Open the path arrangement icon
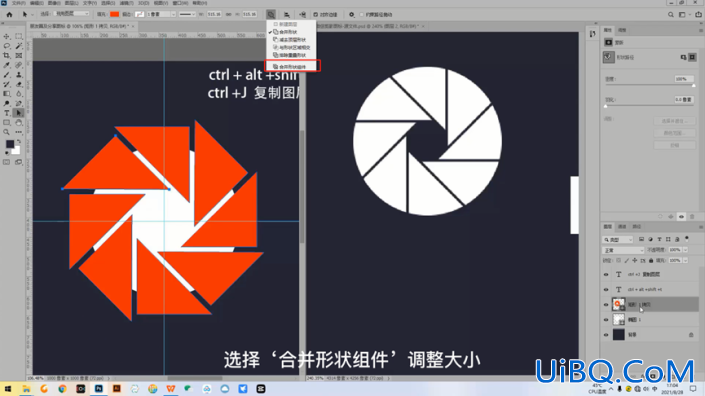 (x=303, y=14)
